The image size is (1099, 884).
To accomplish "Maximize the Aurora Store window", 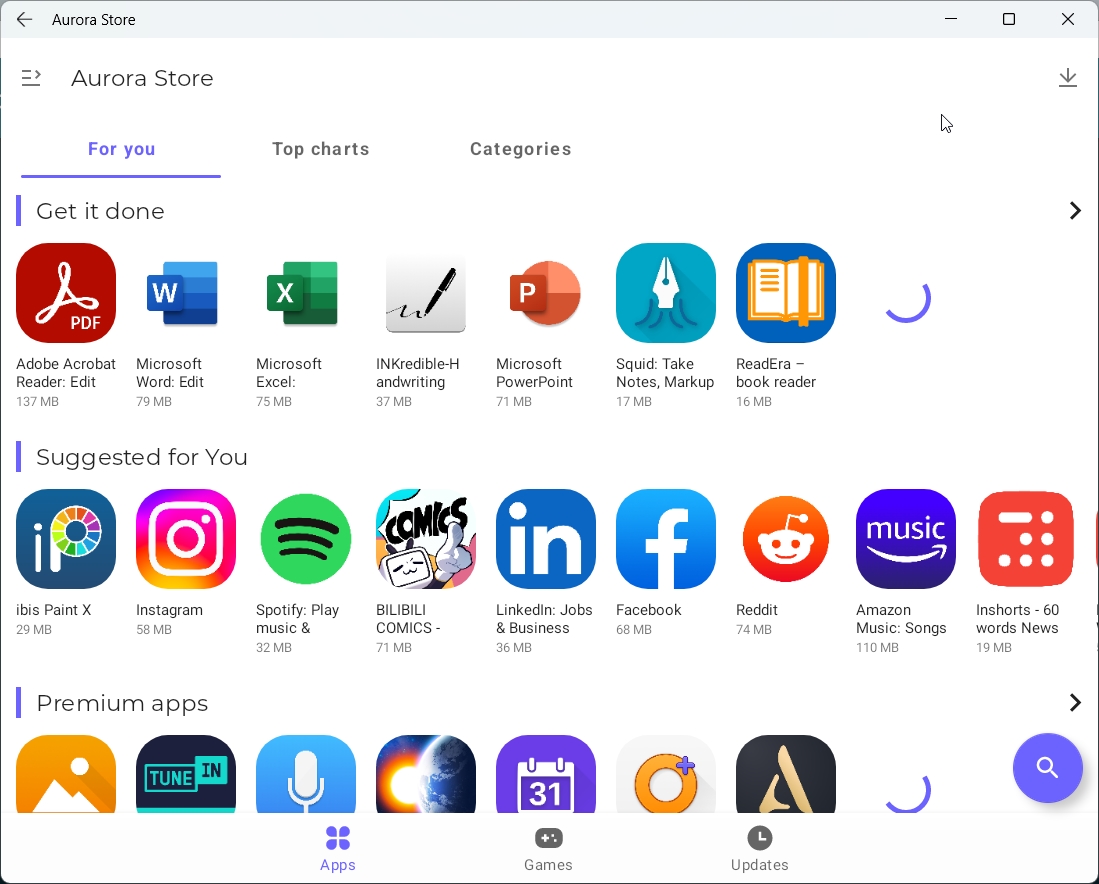I will (x=1009, y=19).
